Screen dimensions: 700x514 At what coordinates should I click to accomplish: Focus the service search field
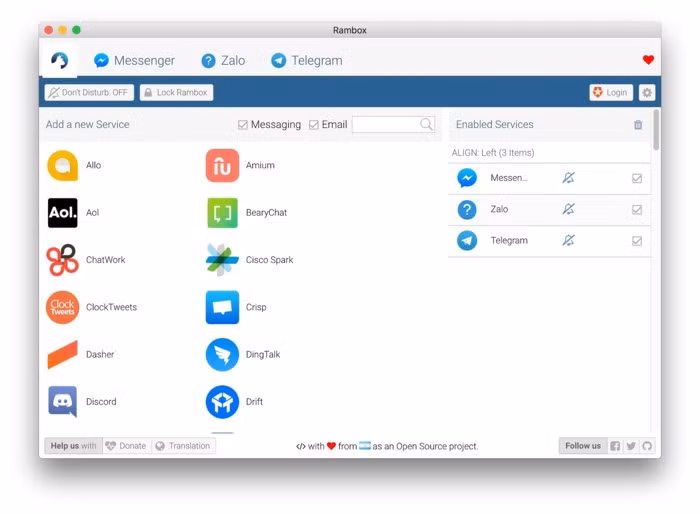point(385,125)
